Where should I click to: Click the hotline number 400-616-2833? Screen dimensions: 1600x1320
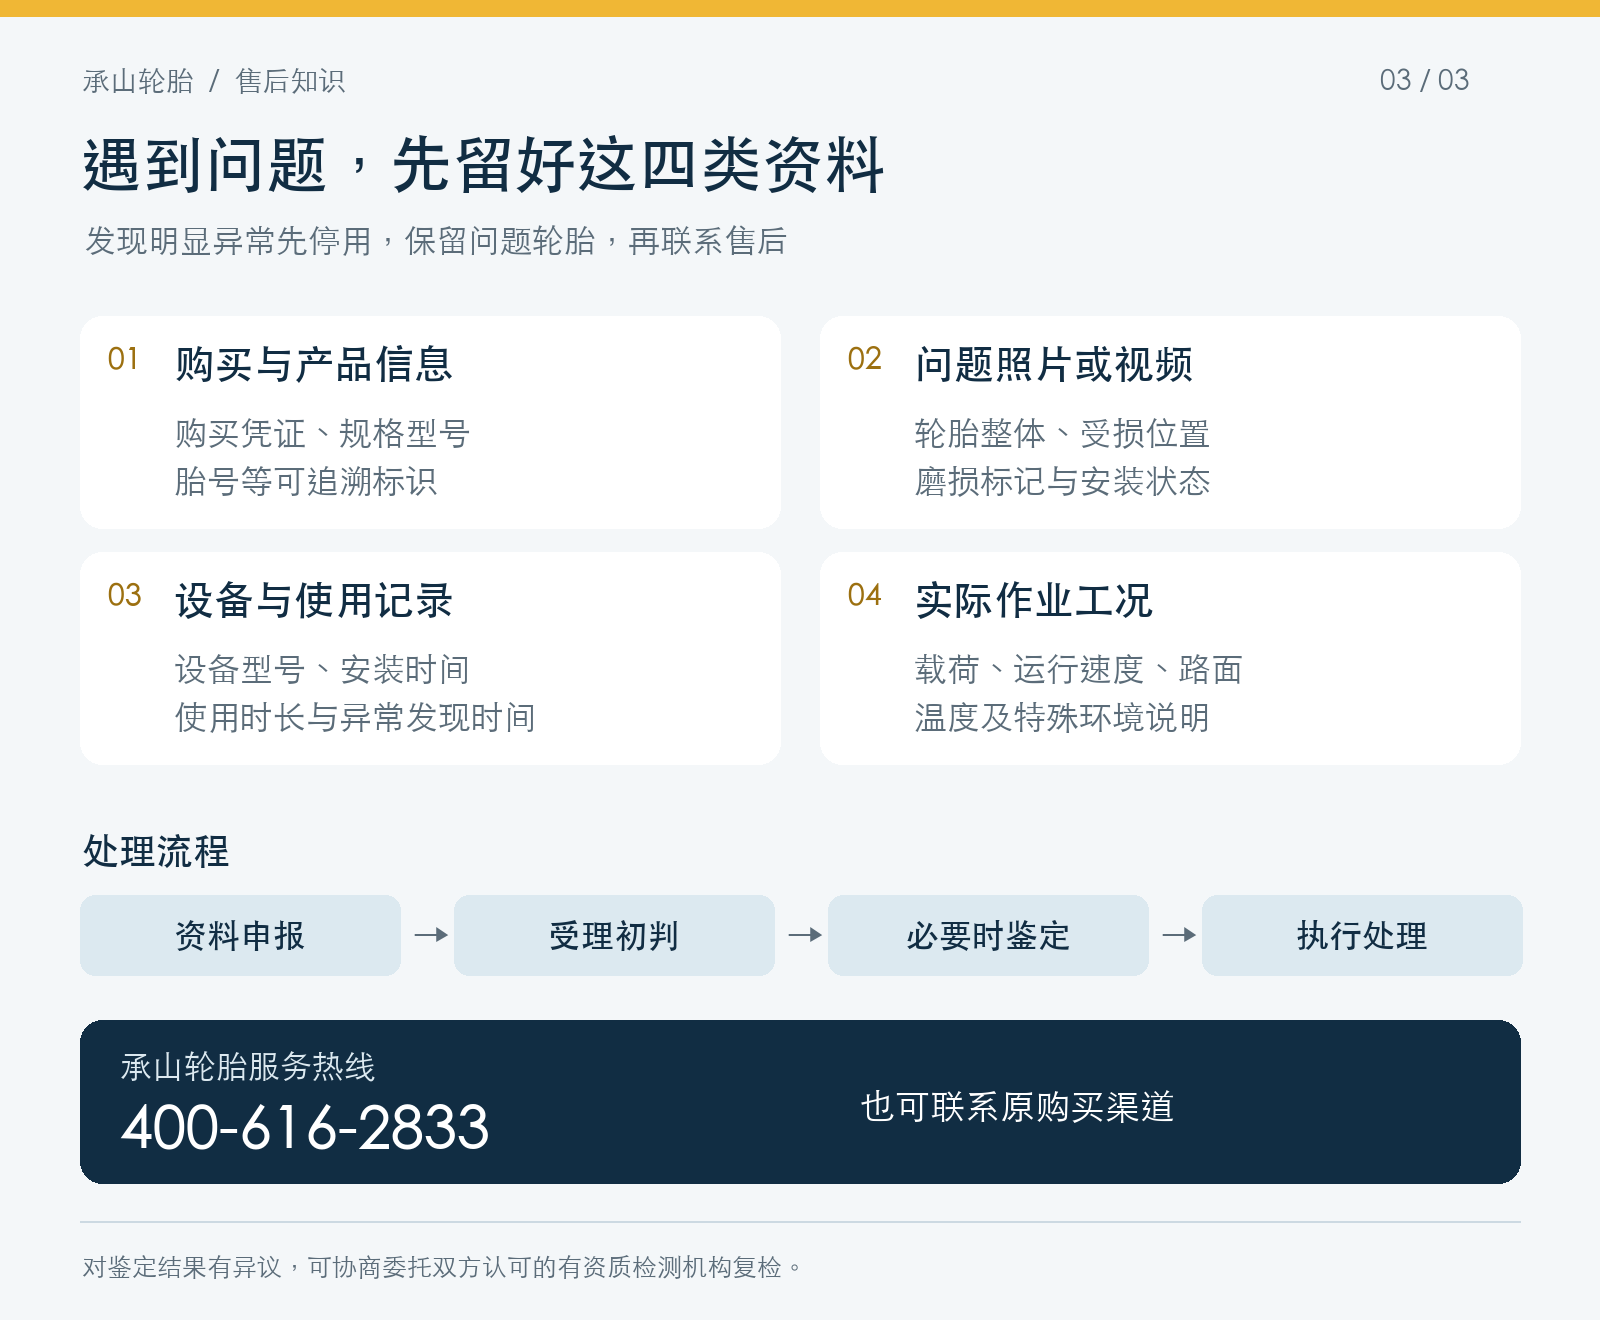[x=305, y=1127]
